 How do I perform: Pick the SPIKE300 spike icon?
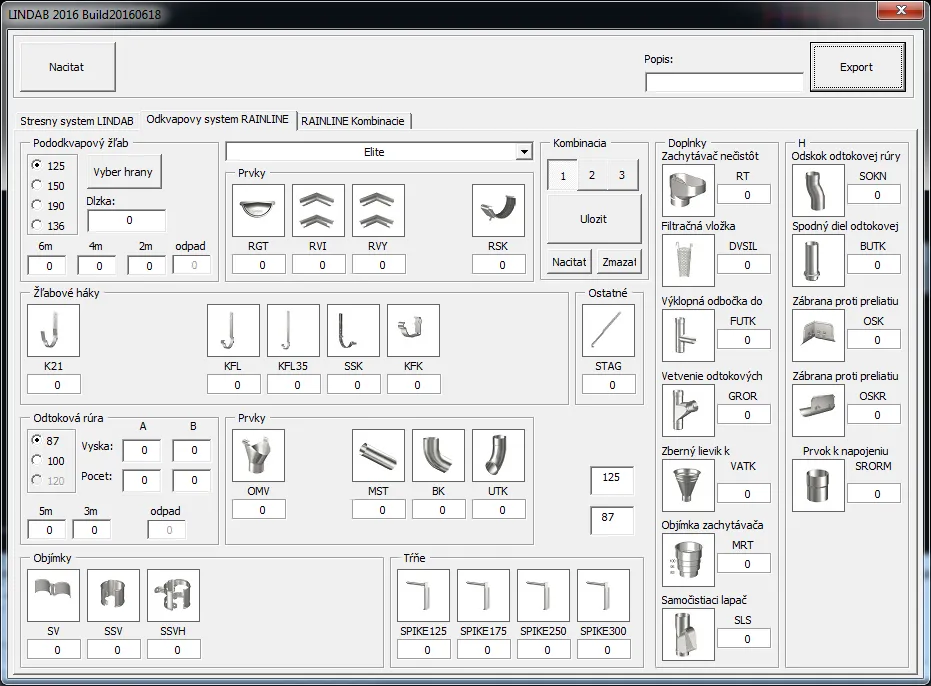[603, 595]
